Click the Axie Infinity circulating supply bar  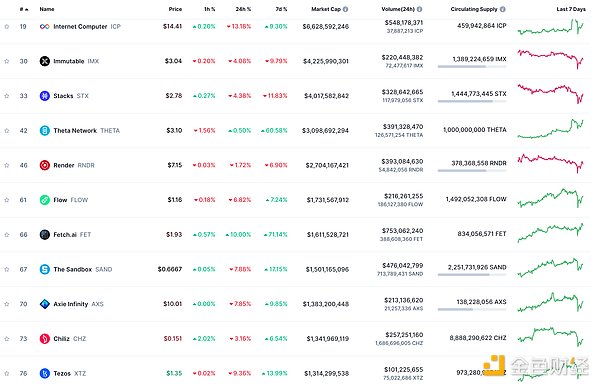click(472, 309)
